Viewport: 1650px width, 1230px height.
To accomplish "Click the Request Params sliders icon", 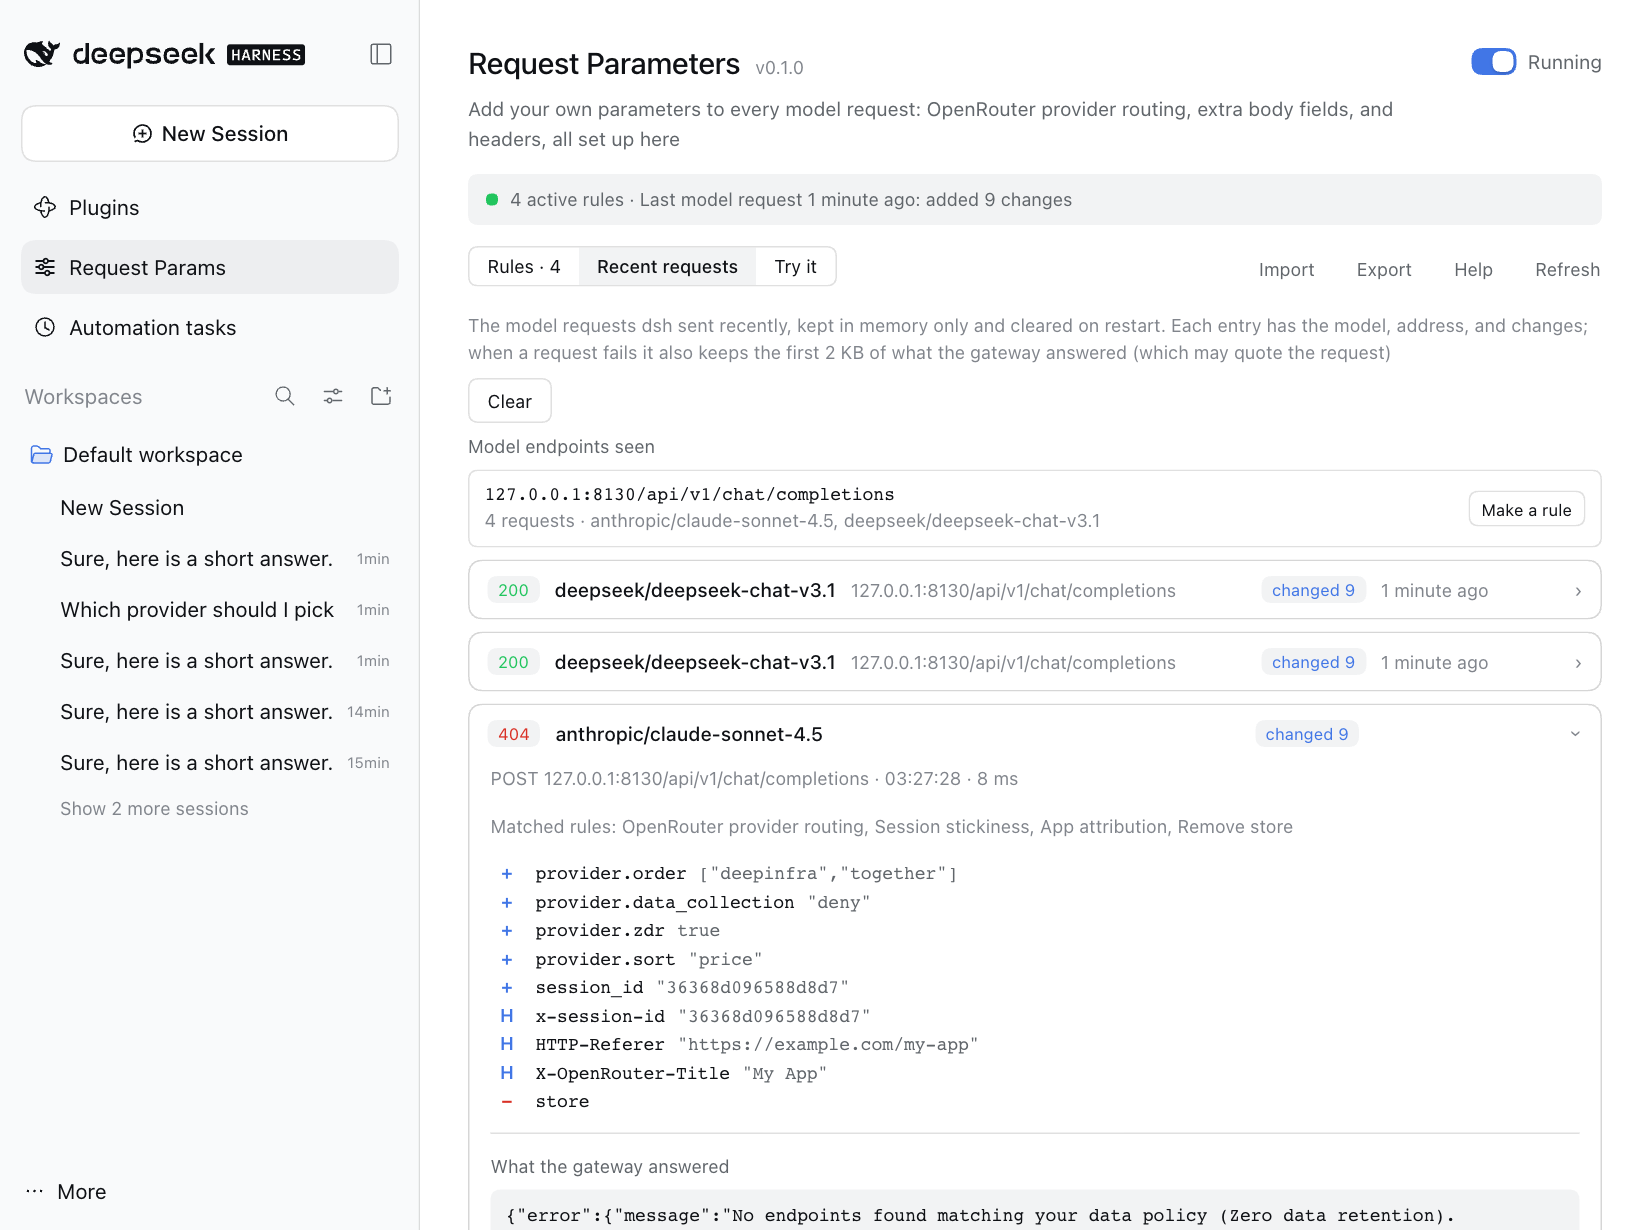I will pos(45,267).
